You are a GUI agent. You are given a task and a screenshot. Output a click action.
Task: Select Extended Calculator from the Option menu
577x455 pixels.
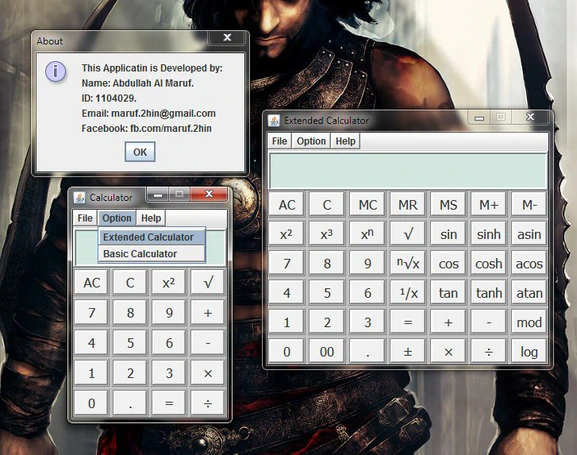tap(151, 237)
